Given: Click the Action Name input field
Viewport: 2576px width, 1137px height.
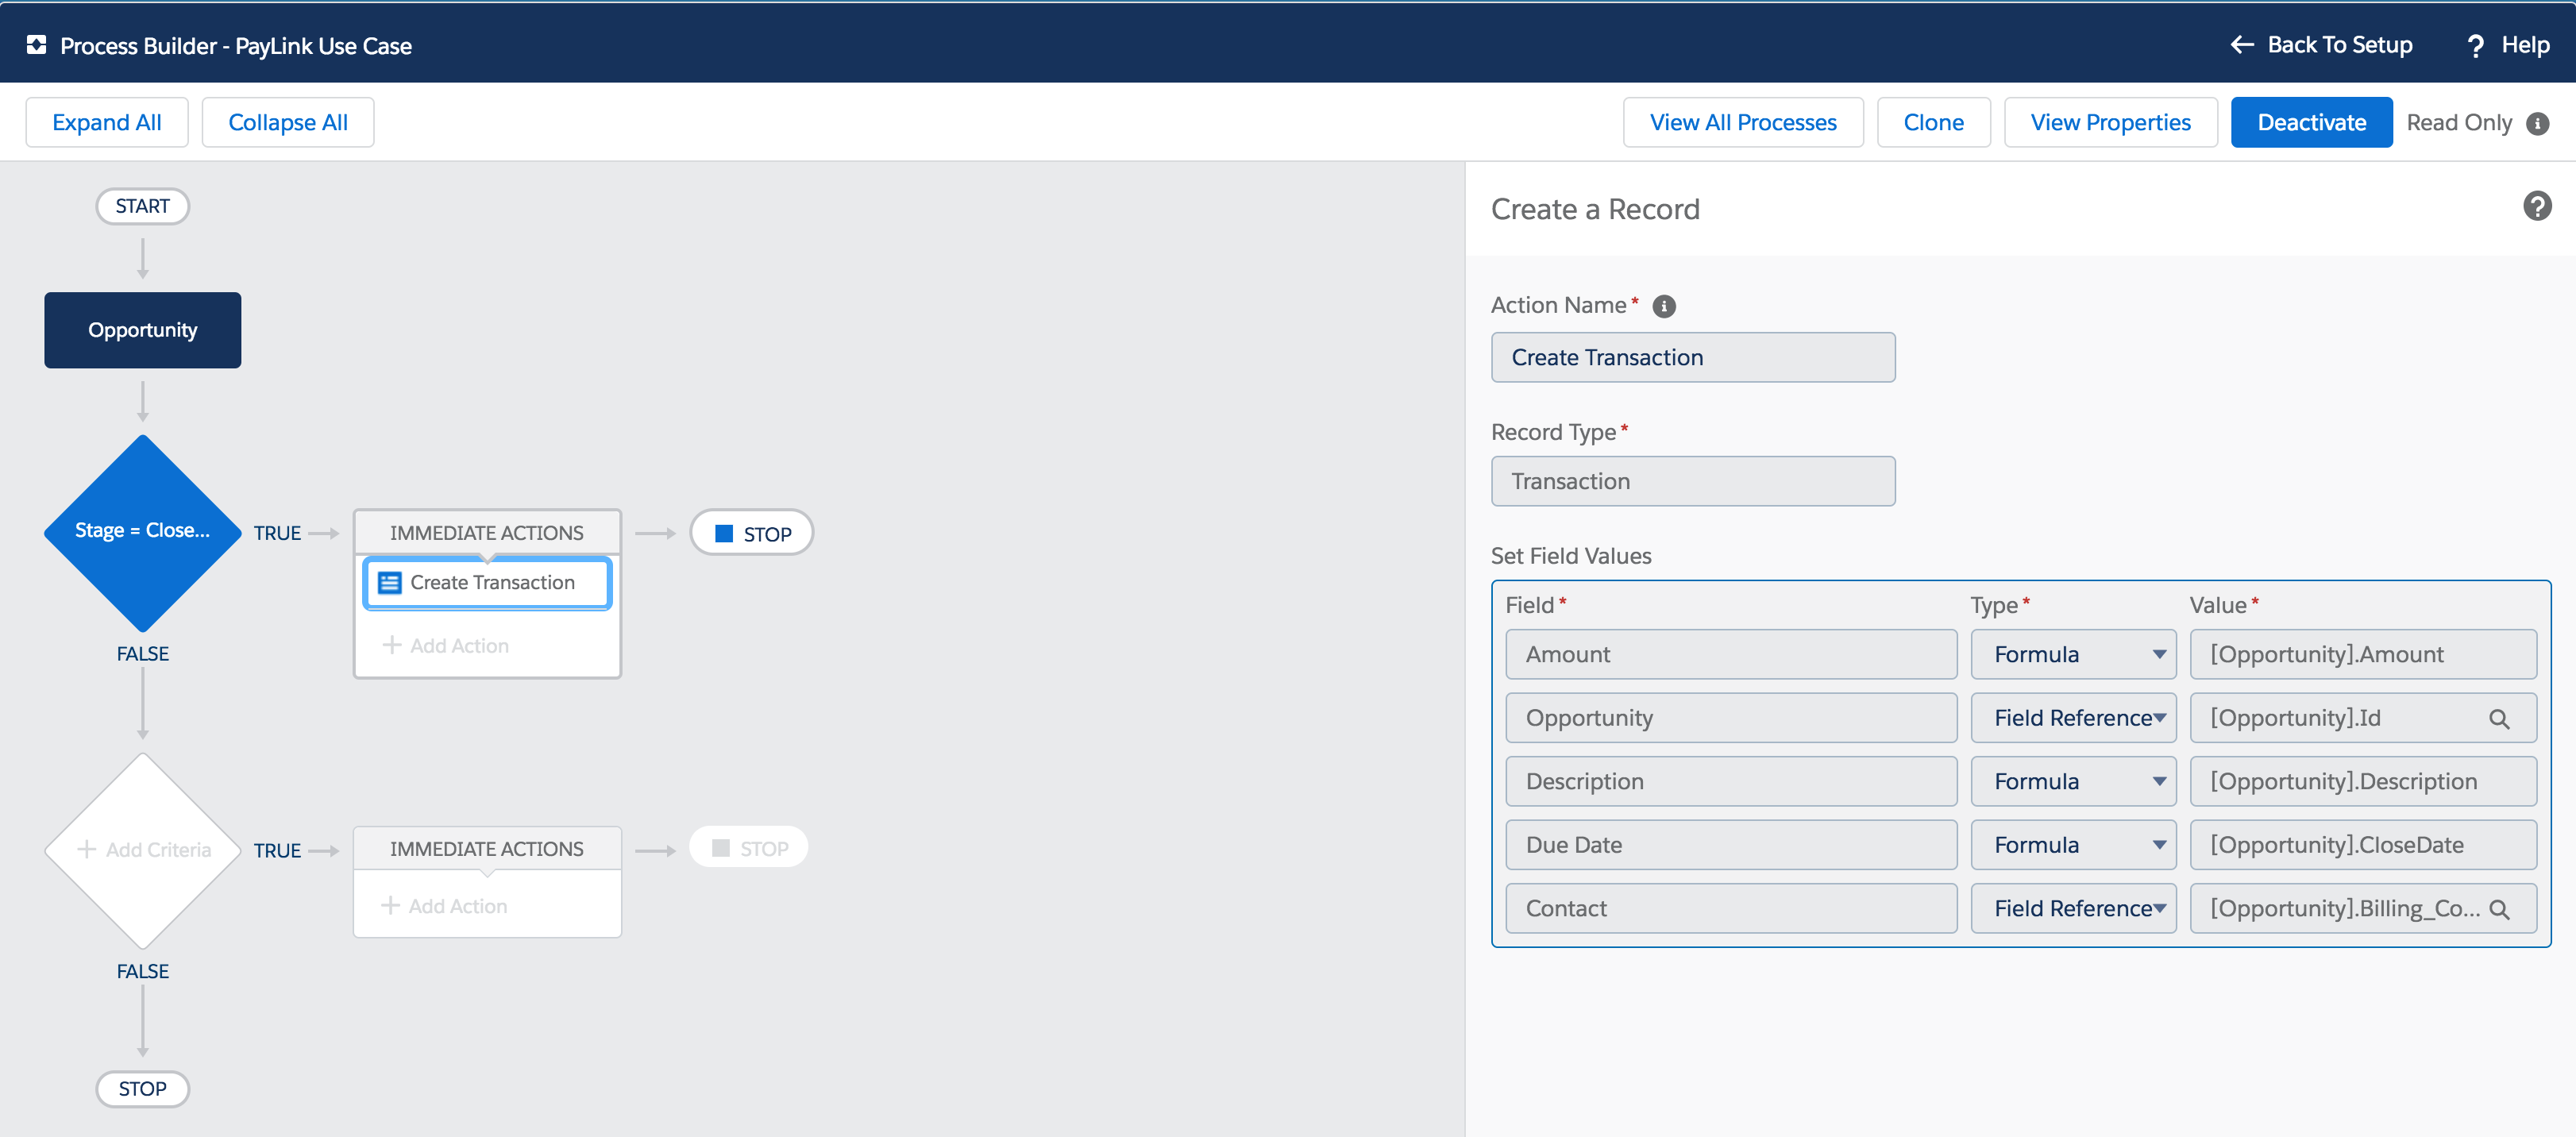Looking at the screenshot, I should 1693,358.
